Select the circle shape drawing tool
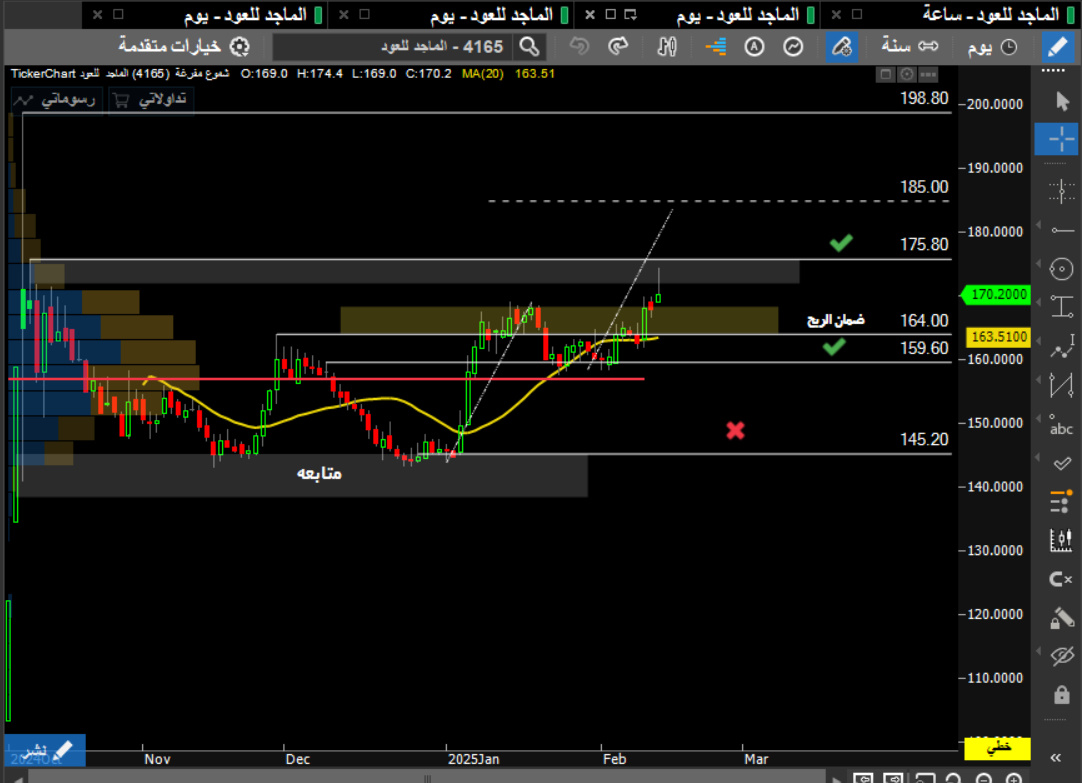 (1061, 269)
